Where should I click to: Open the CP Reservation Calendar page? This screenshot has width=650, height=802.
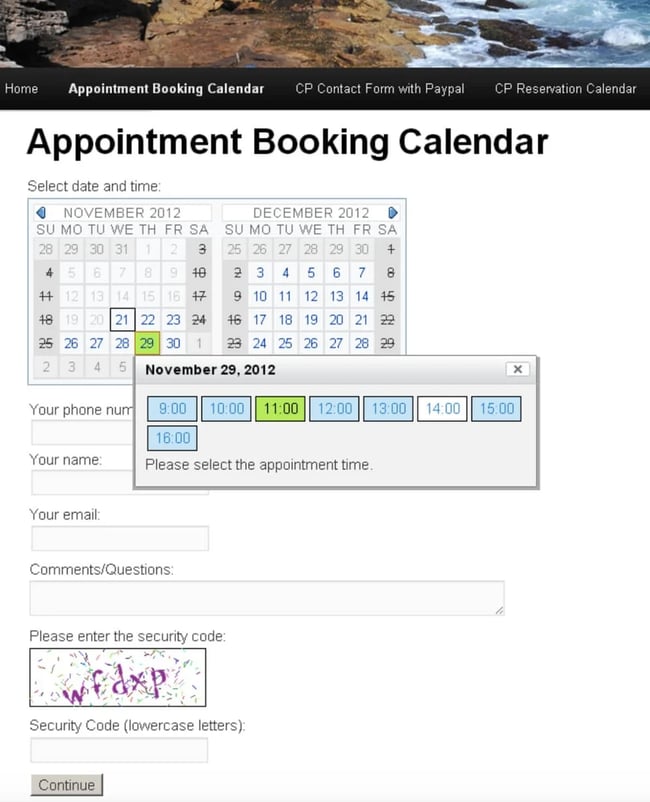coord(565,89)
